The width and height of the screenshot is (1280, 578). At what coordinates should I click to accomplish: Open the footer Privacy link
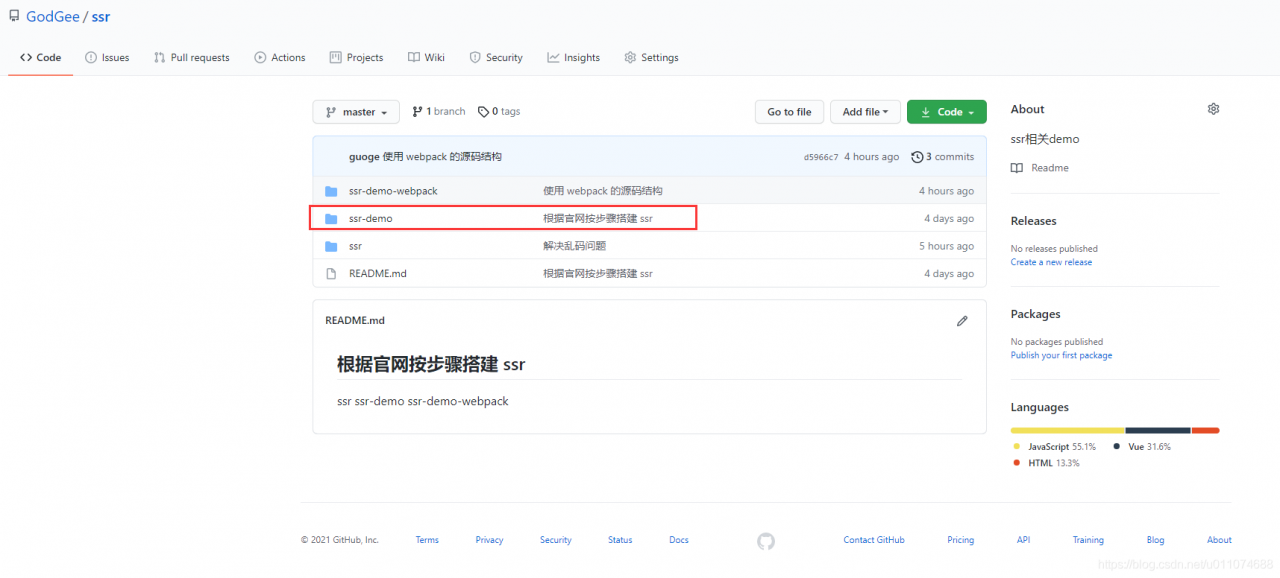click(x=489, y=540)
